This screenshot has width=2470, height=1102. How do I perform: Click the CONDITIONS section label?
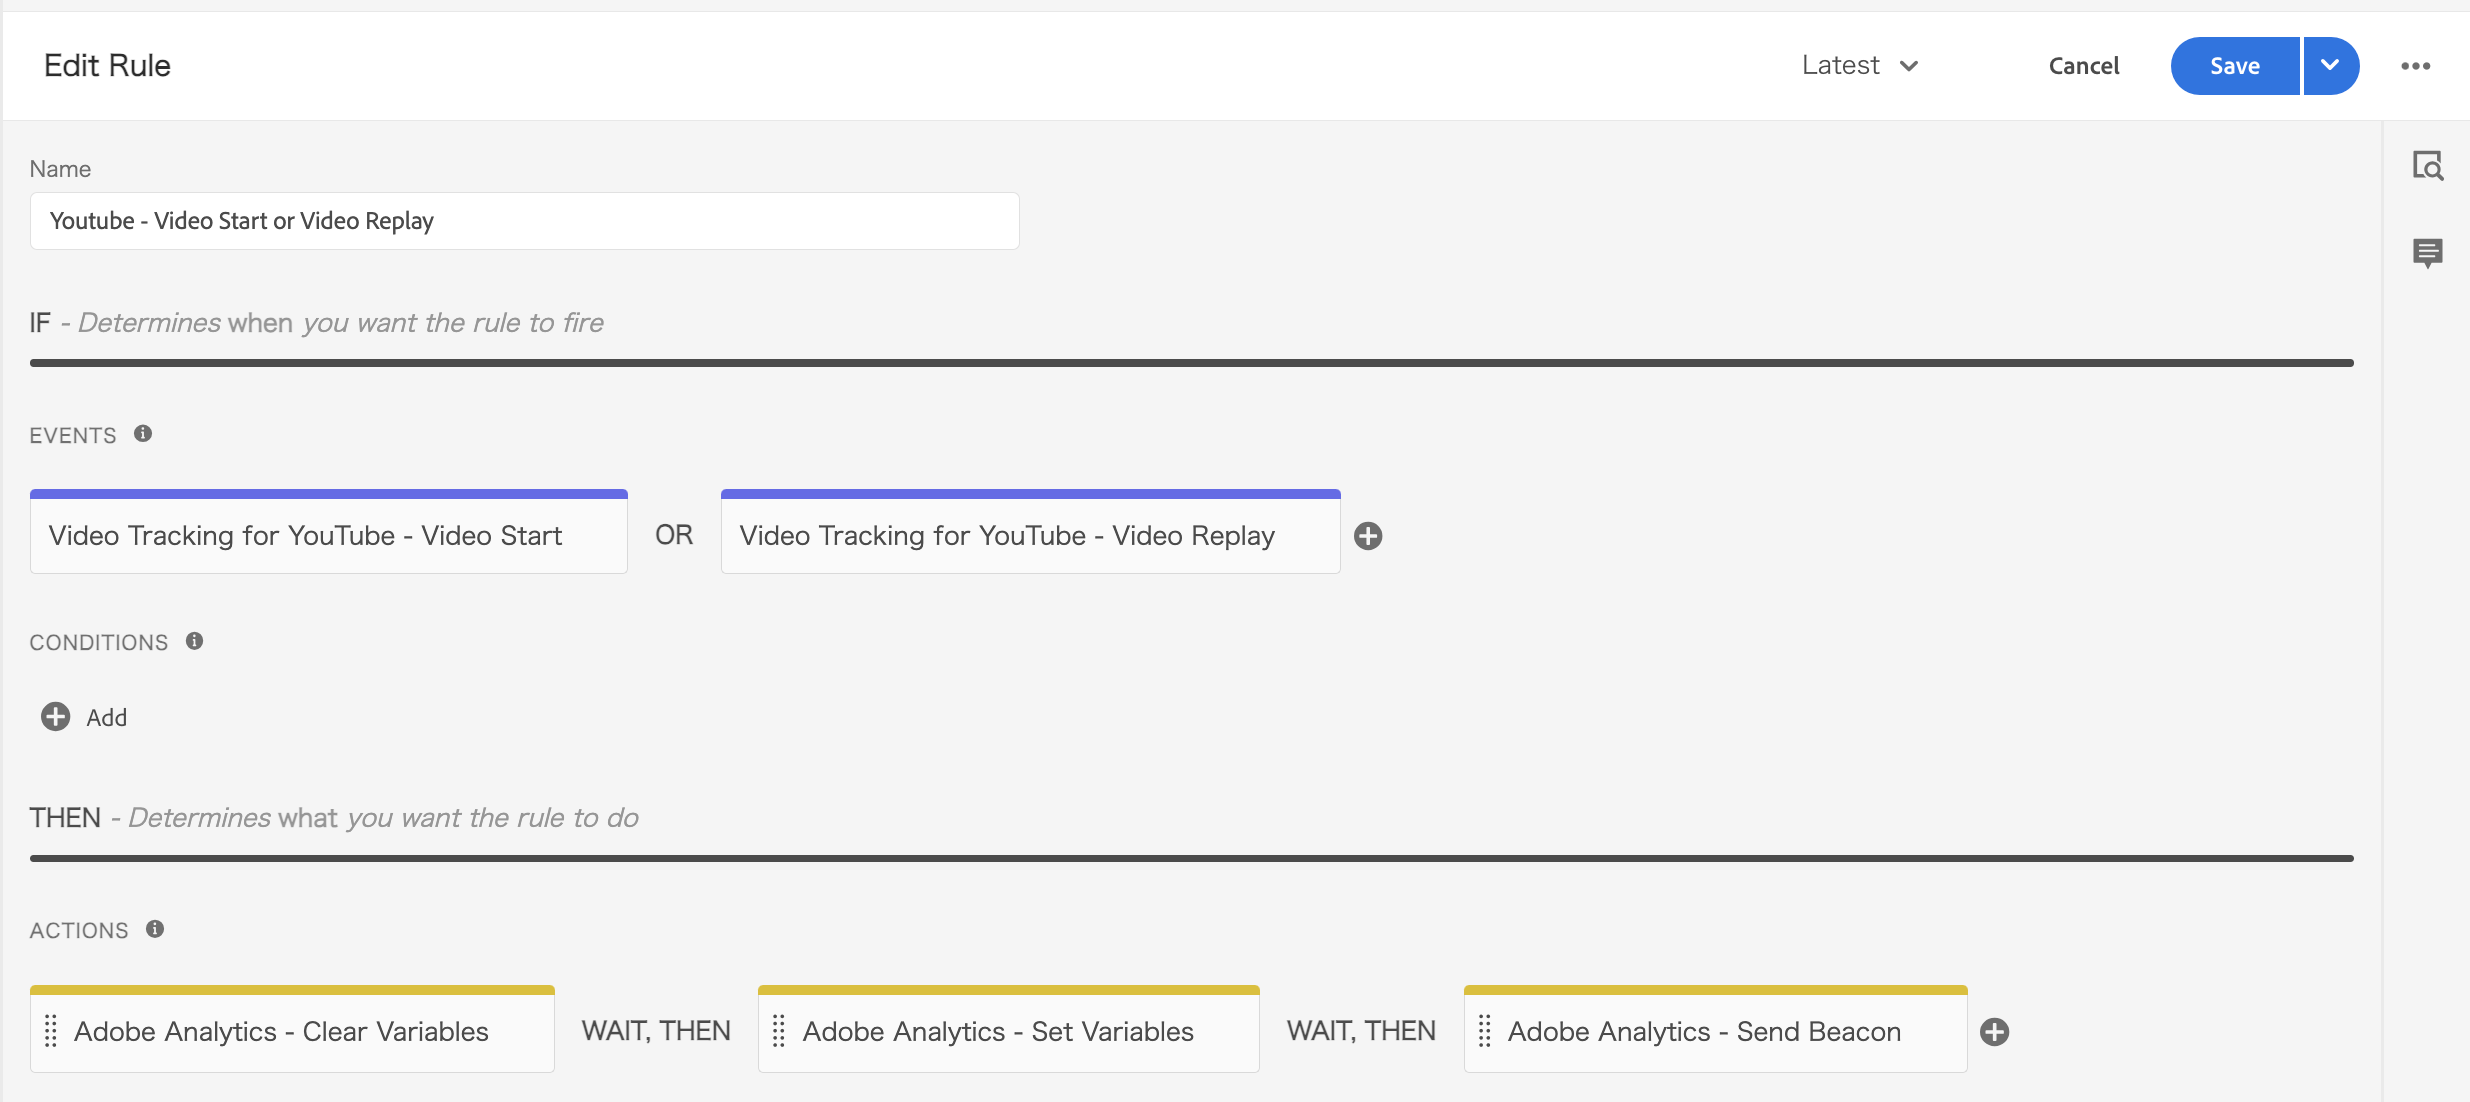99,643
